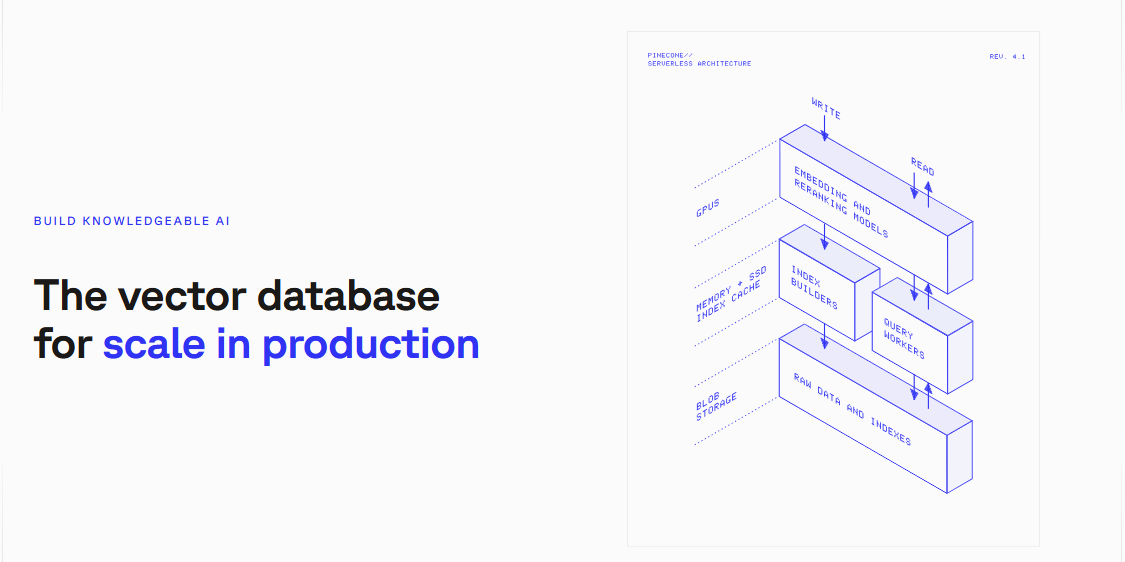Click the Blob Storage layer label
1125x562 pixels.
click(x=715, y=405)
